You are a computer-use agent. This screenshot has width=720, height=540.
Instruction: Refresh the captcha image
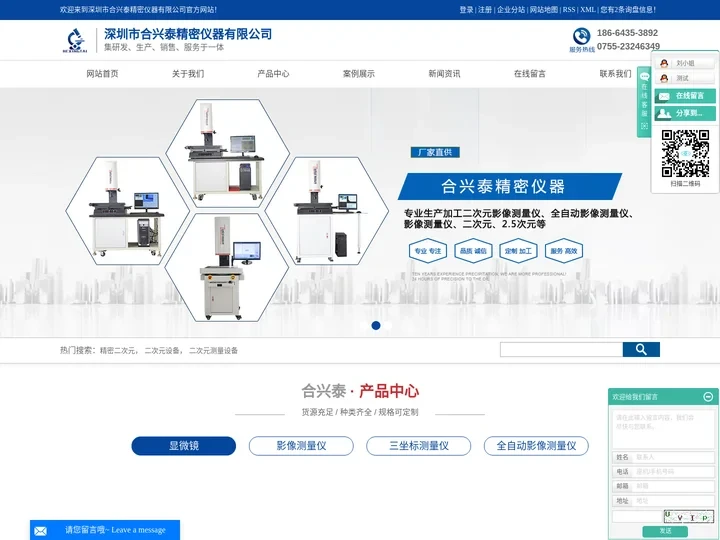click(689, 517)
